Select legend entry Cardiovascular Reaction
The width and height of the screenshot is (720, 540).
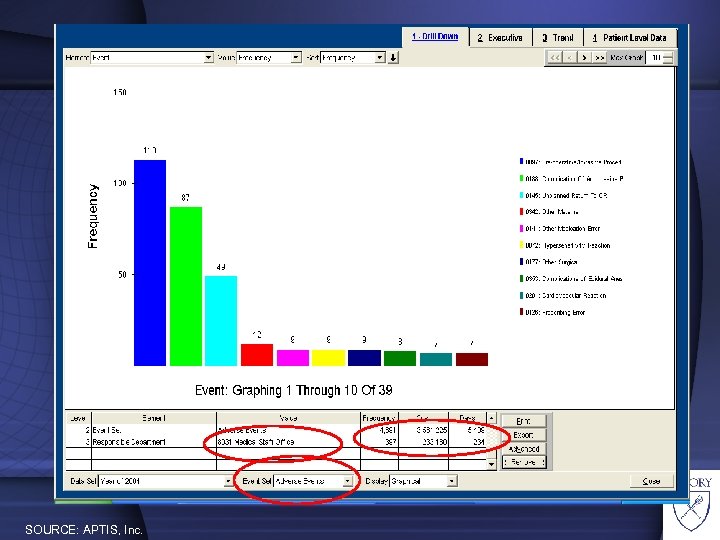565,295
